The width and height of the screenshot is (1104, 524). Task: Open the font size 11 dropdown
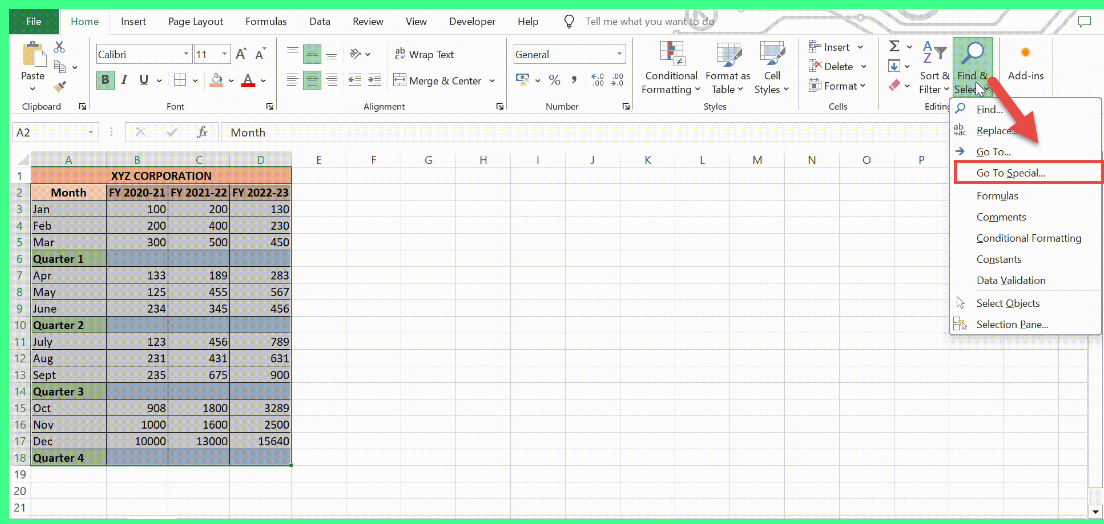(x=225, y=54)
